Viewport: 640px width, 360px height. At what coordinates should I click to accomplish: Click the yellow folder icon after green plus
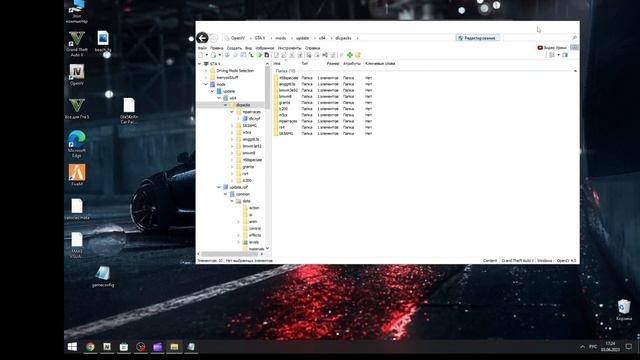click(358, 55)
